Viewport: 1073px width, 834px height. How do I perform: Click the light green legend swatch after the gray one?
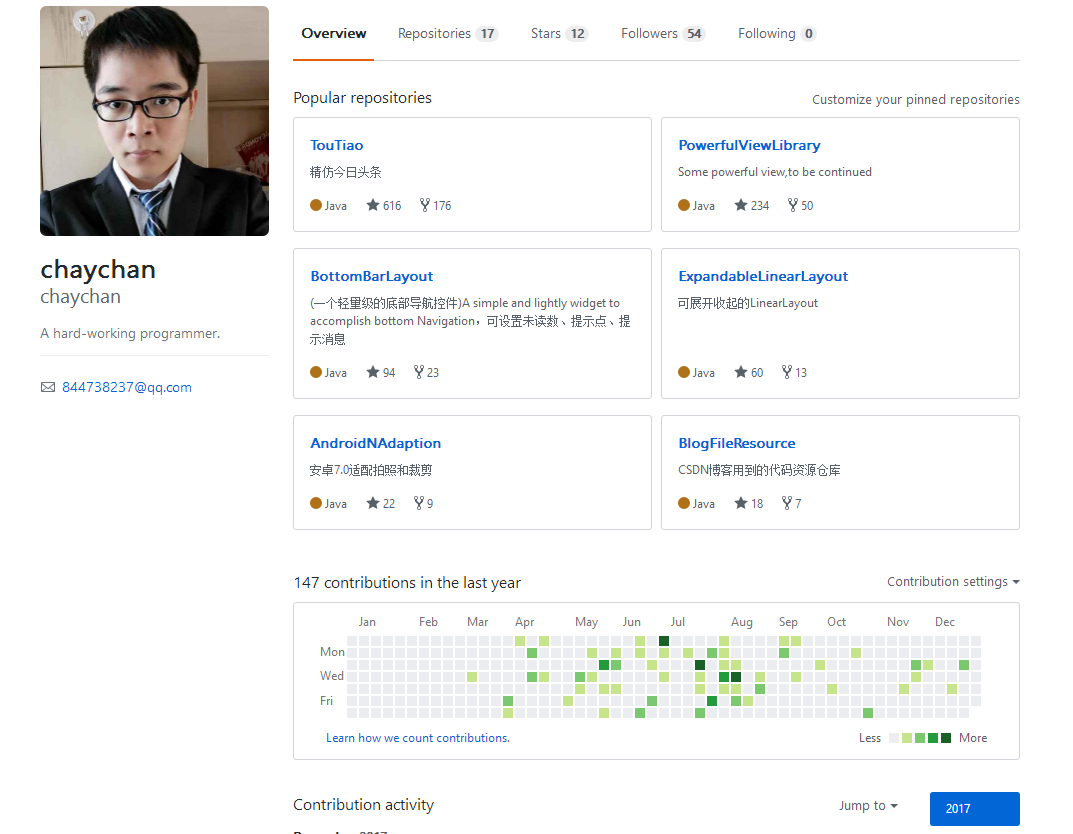907,738
